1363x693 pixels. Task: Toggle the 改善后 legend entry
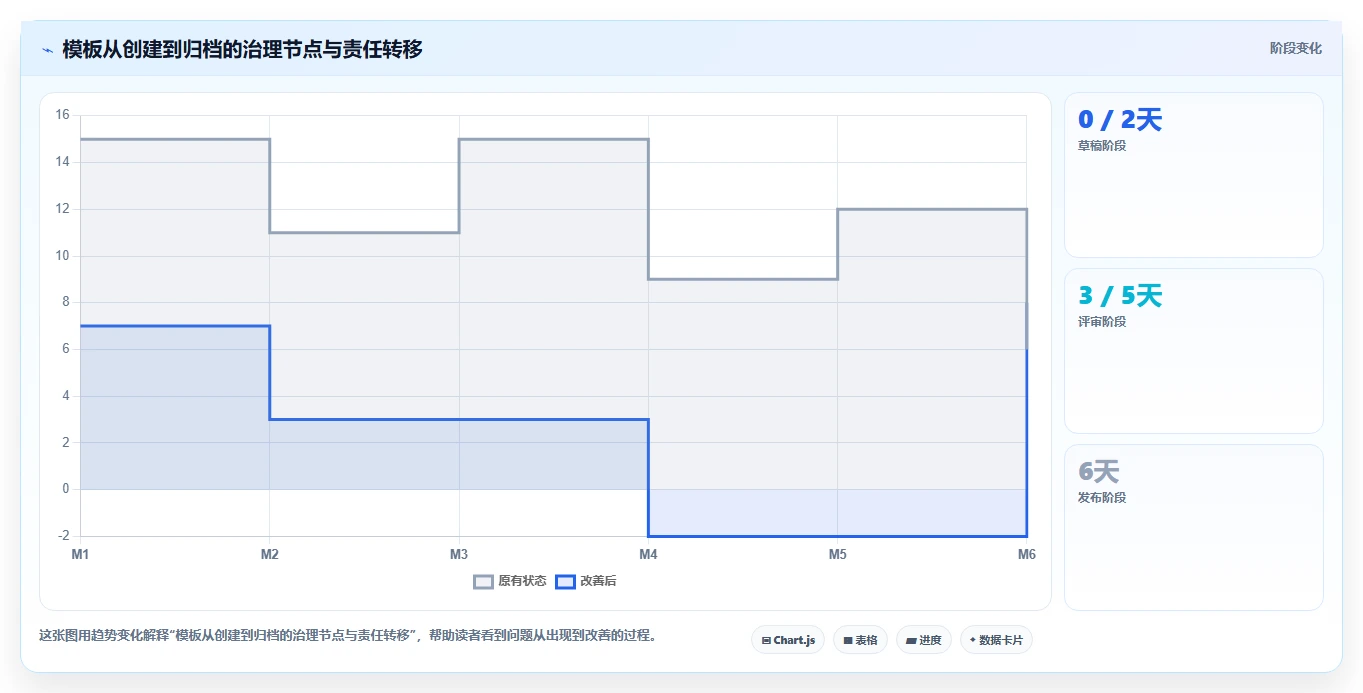coord(586,581)
